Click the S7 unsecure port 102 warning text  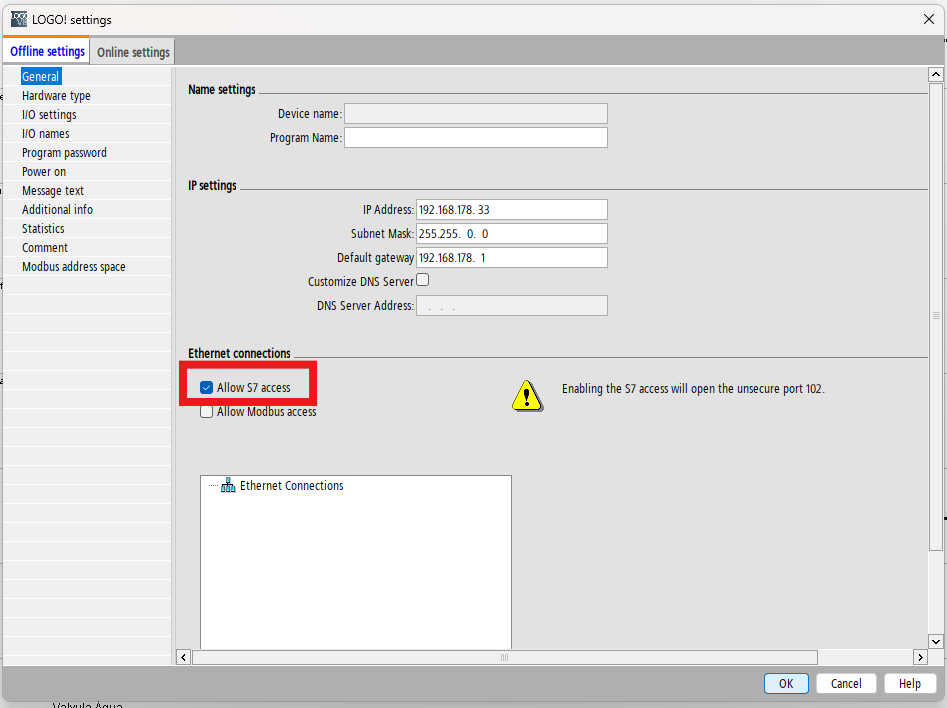point(693,388)
